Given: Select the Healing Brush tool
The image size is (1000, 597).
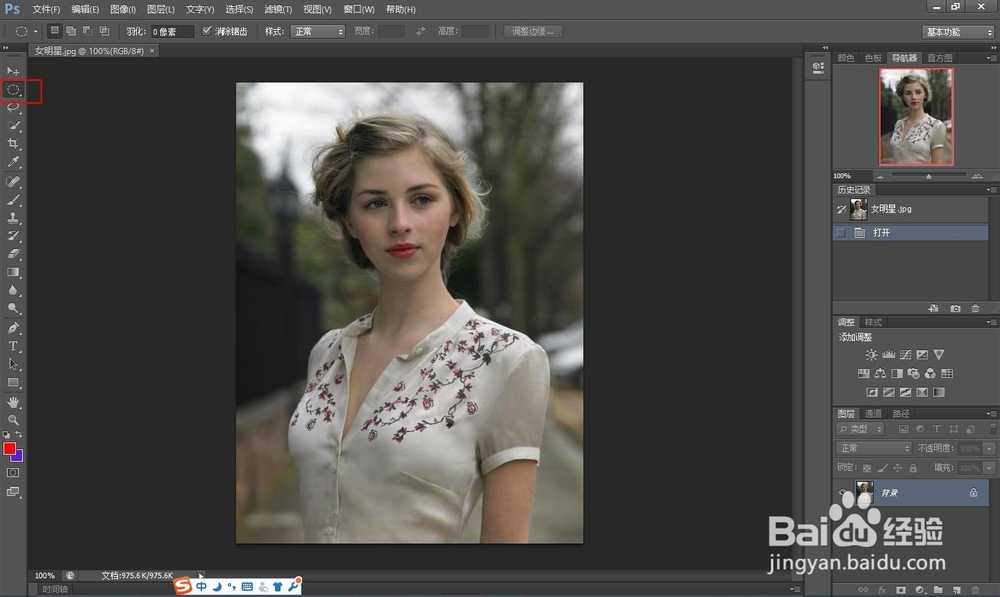Looking at the screenshot, I should point(13,182).
